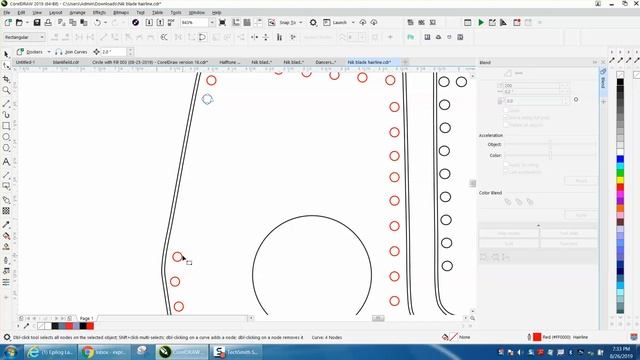Click the Full-screen preview icon
Image resolution: width=640 pixels, height=360 pixels.
tap(222, 23)
